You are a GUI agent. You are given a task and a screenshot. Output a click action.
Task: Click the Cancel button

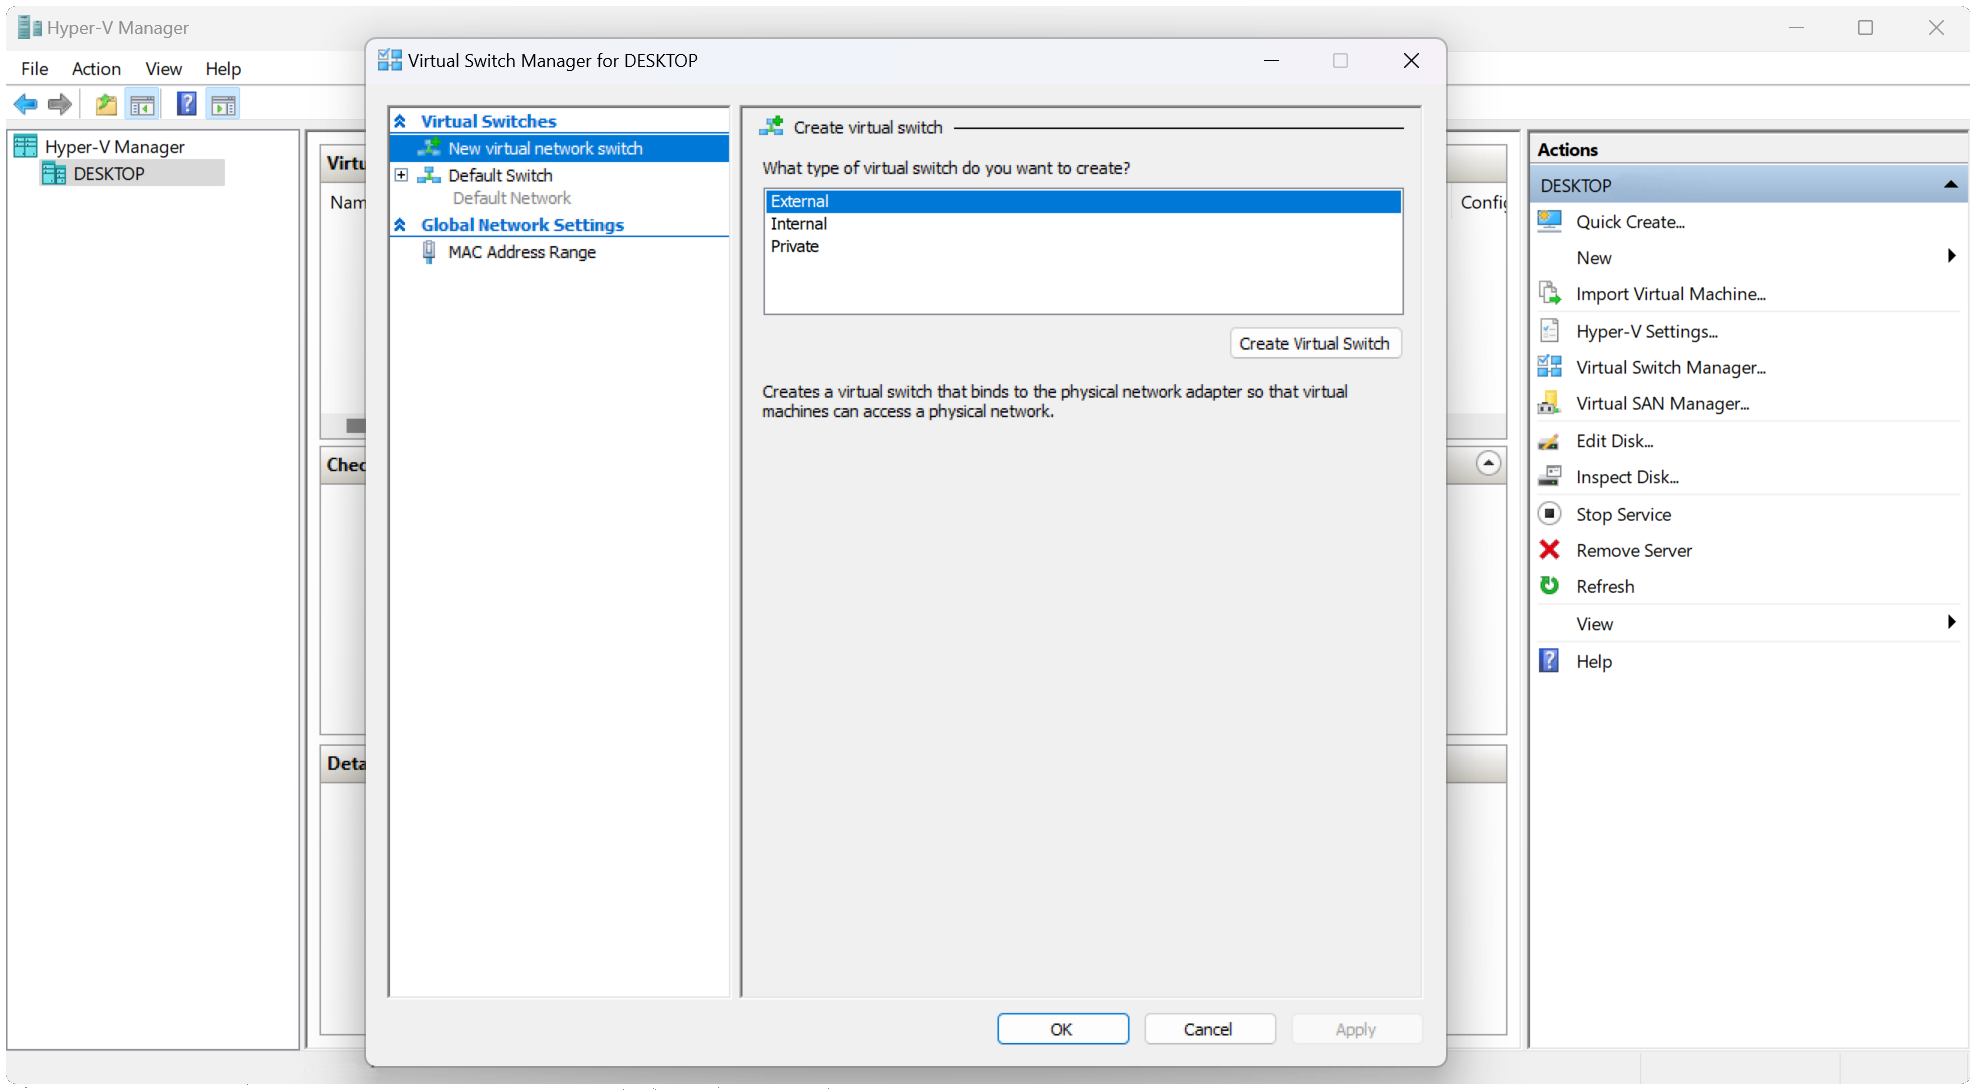coord(1208,1029)
